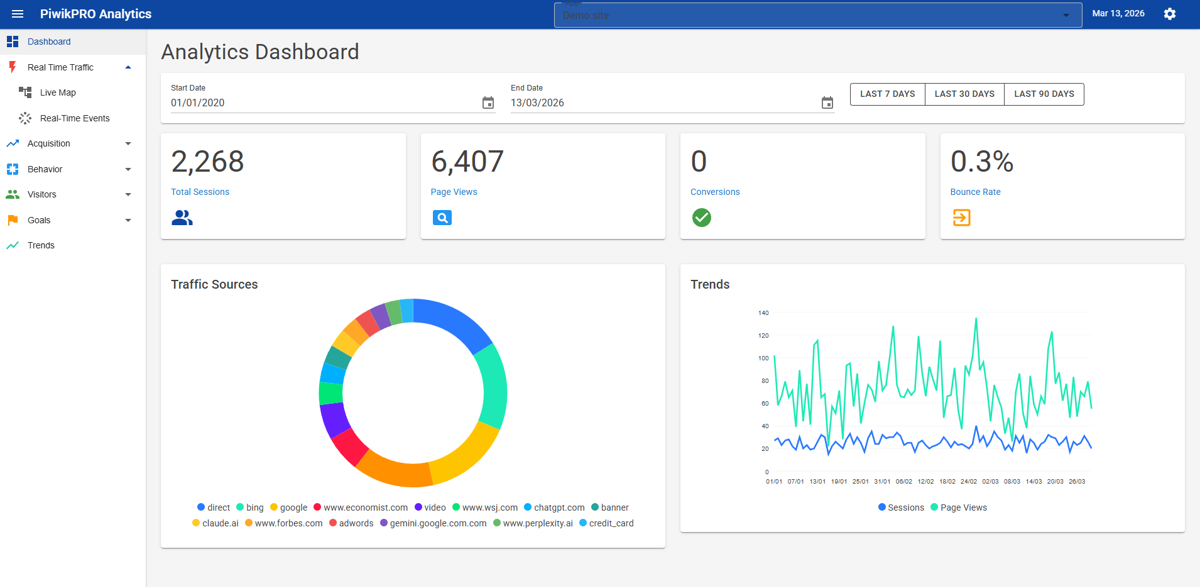Image resolution: width=1200 pixels, height=587 pixels.
Task: Click the LAST 7 DAYS button
Action: pyautogui.click(x=887, y=93)
